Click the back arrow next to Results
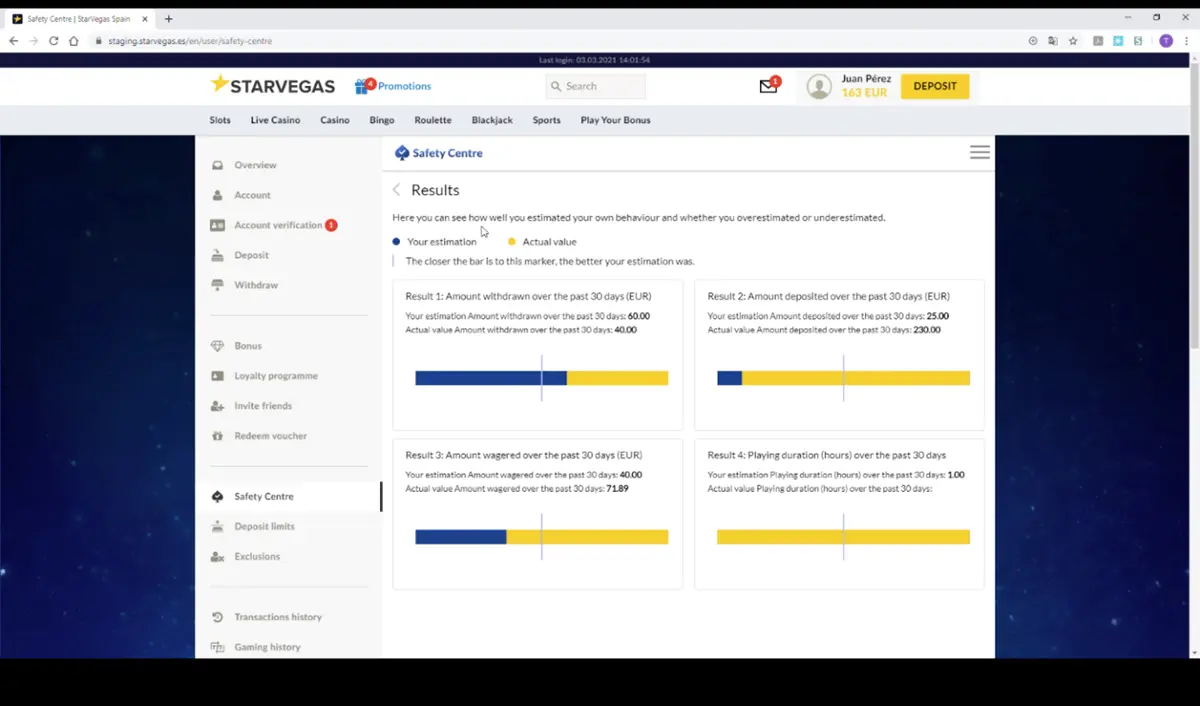The image size is (1200, 706). tap(396, 190)
